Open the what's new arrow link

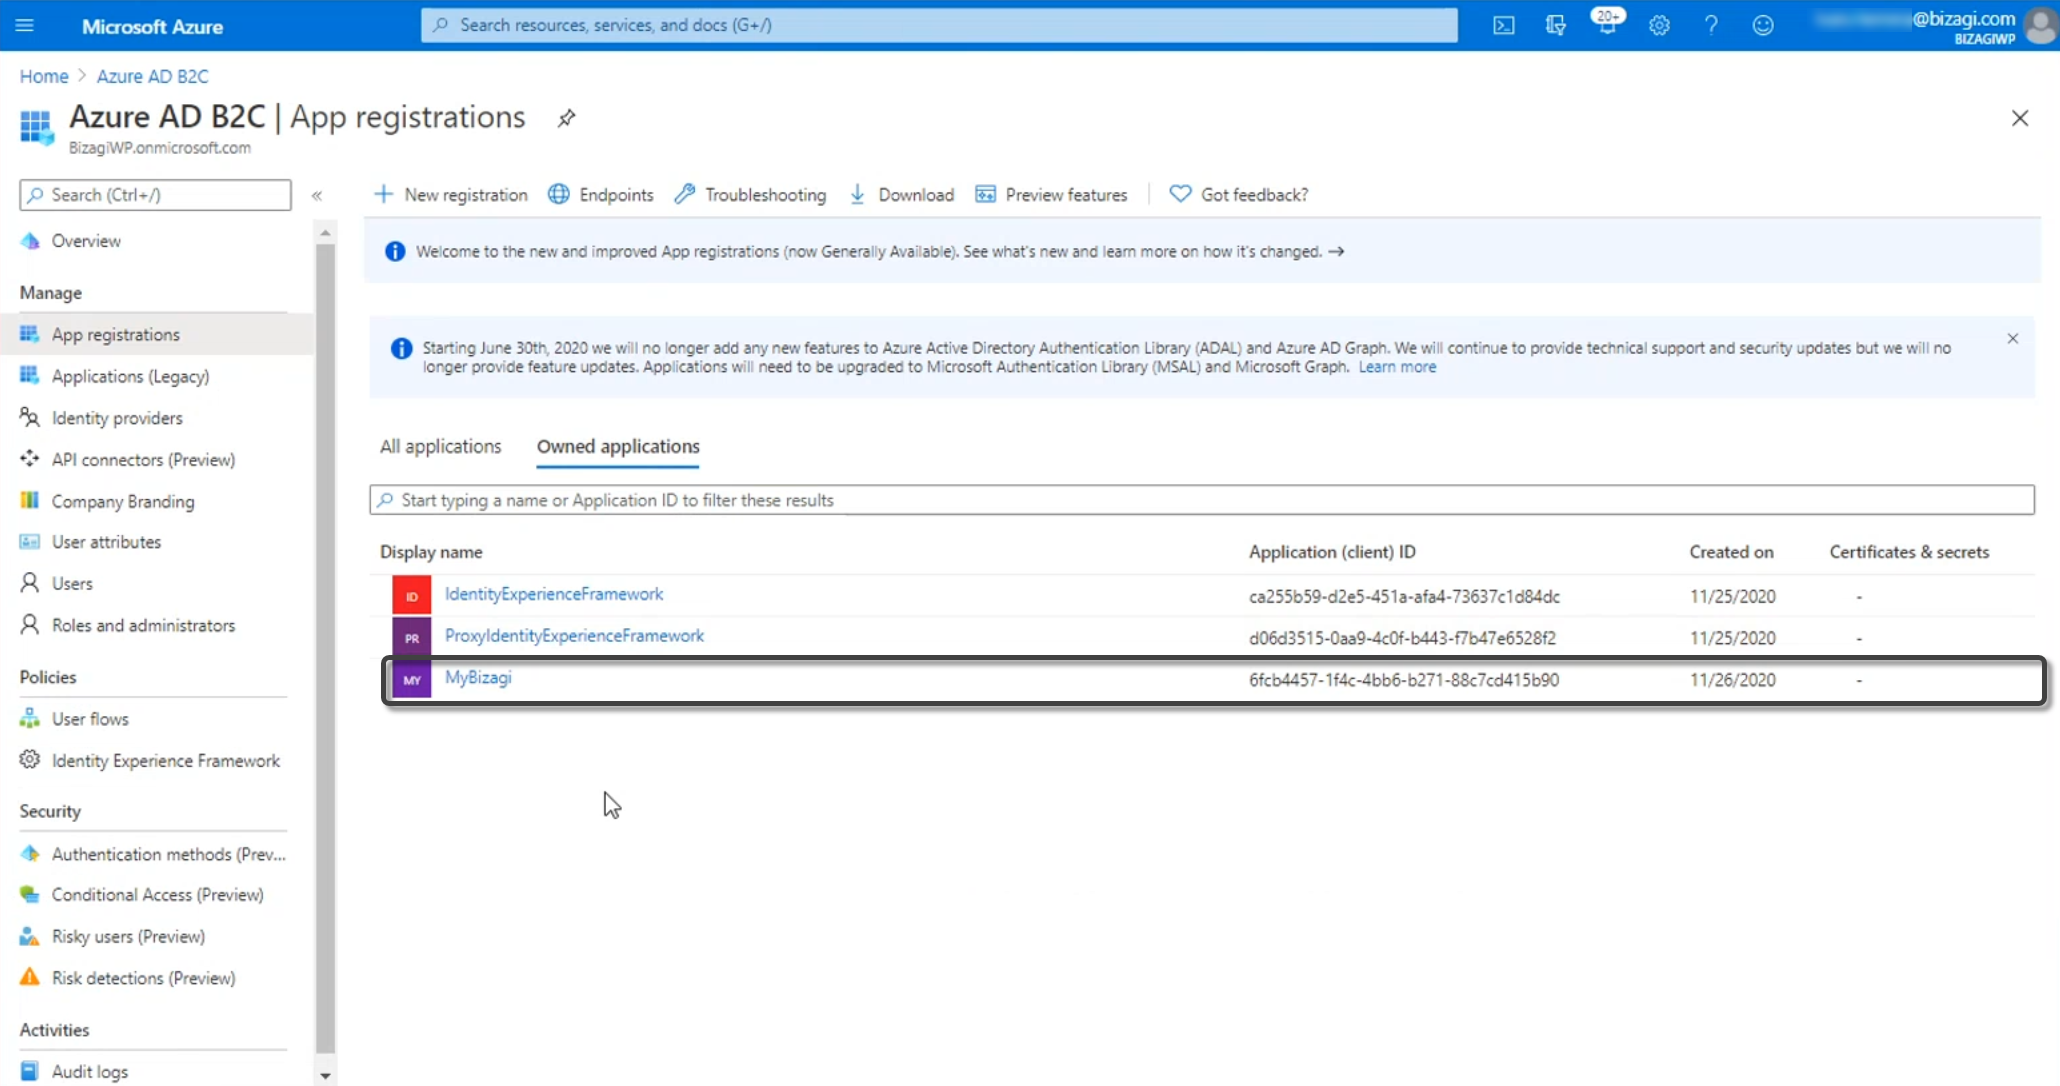pyautogui.click(x=1336, y=252)
